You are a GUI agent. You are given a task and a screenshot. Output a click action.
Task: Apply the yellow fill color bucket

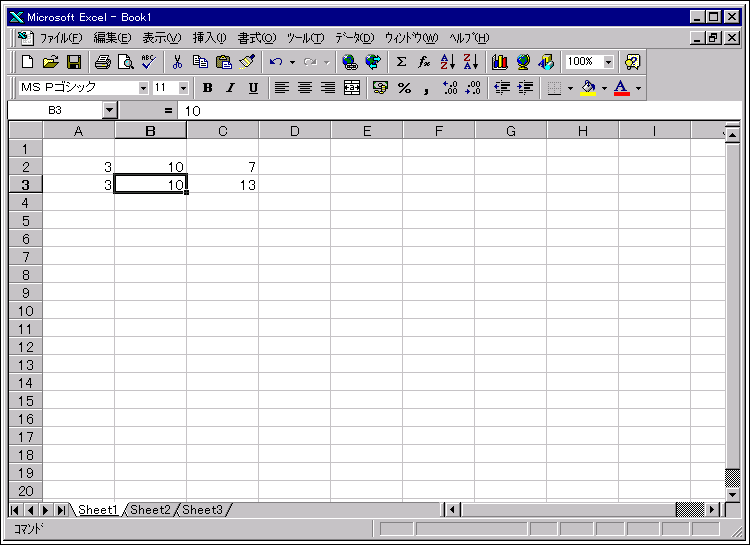point(588,88)
